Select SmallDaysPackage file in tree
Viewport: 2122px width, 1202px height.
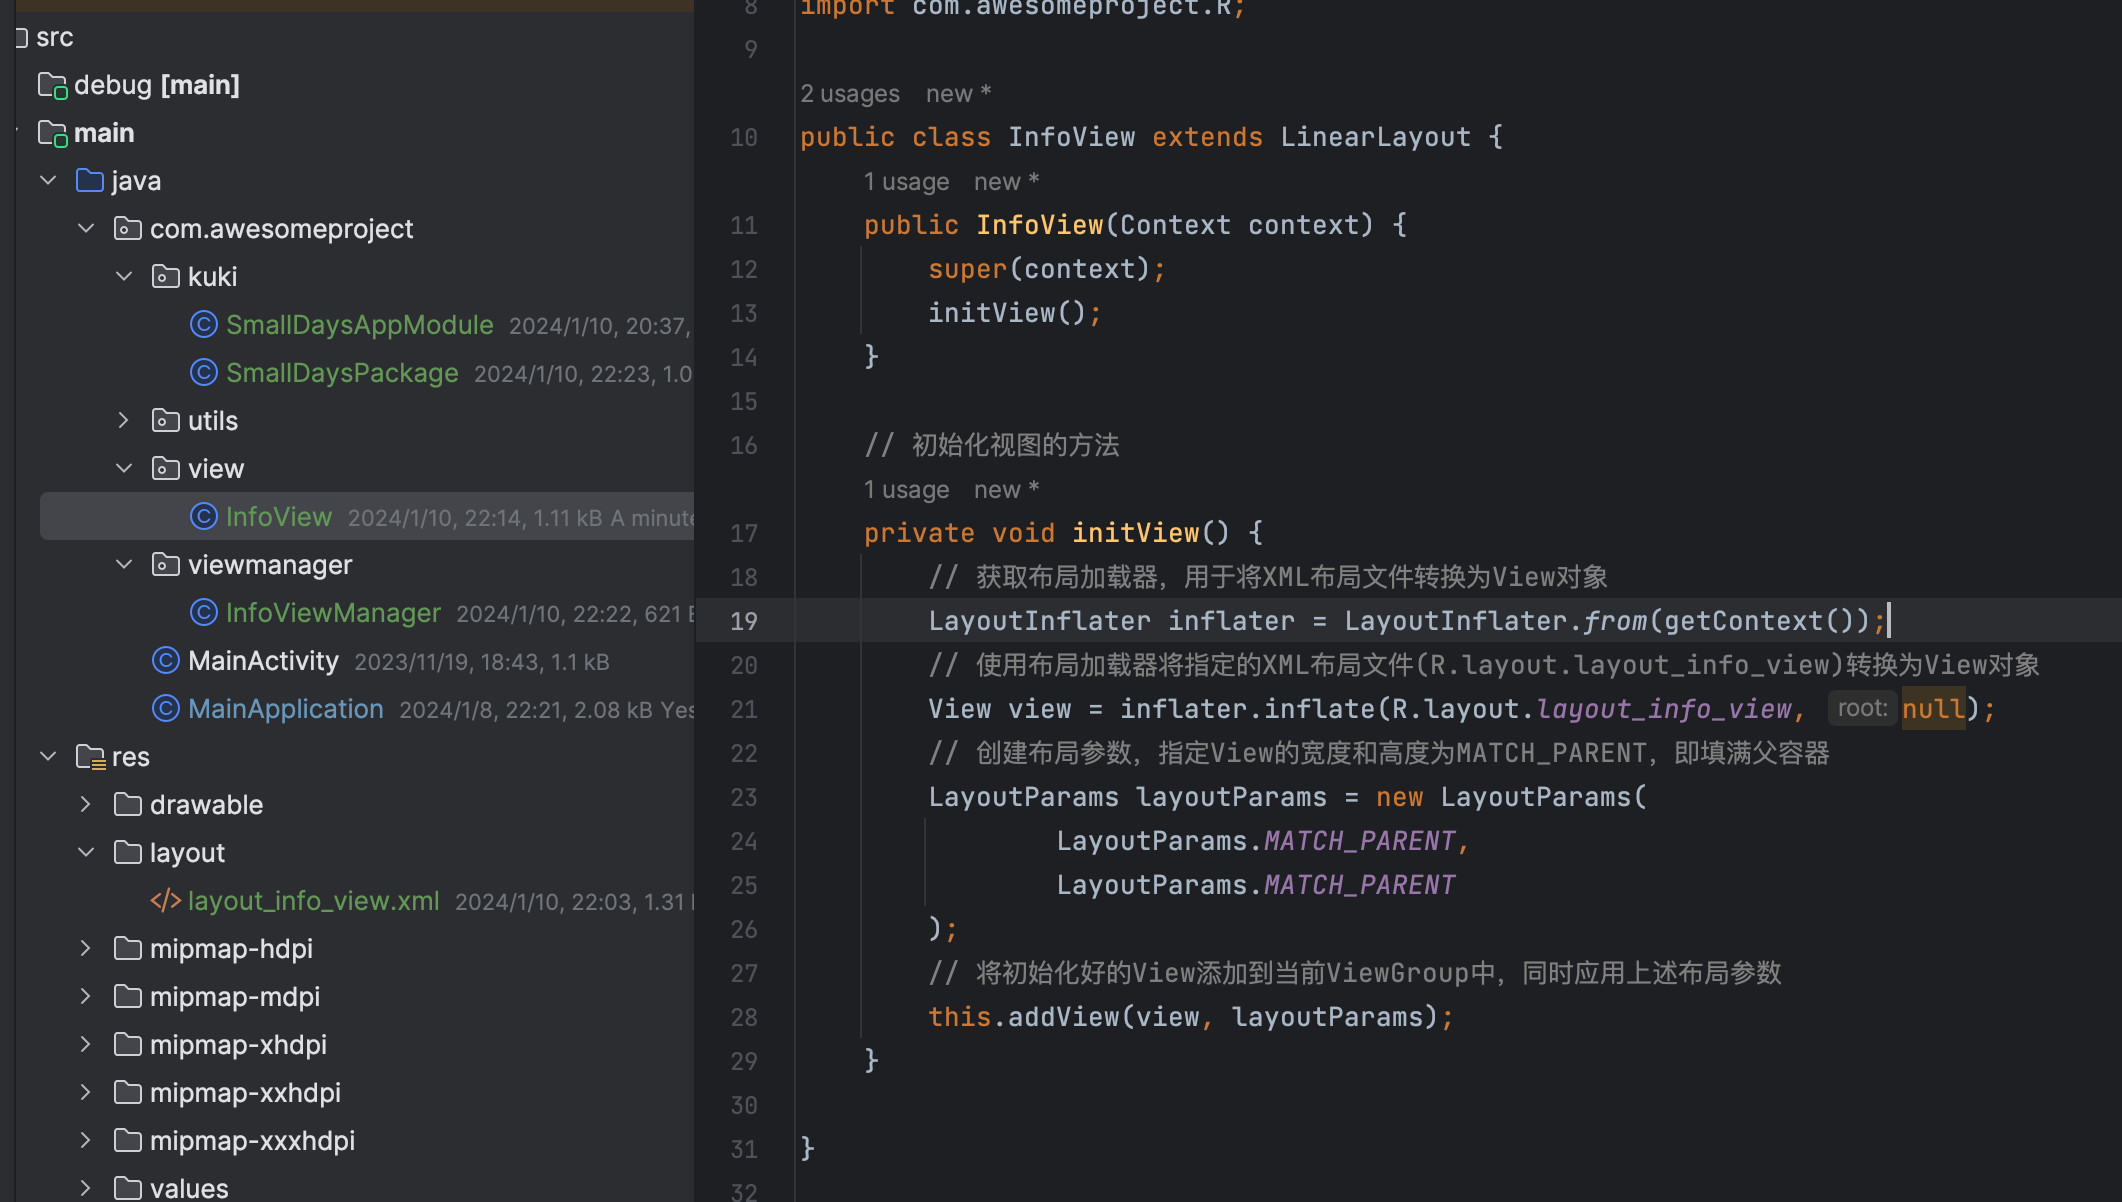[x=342, y=373]
